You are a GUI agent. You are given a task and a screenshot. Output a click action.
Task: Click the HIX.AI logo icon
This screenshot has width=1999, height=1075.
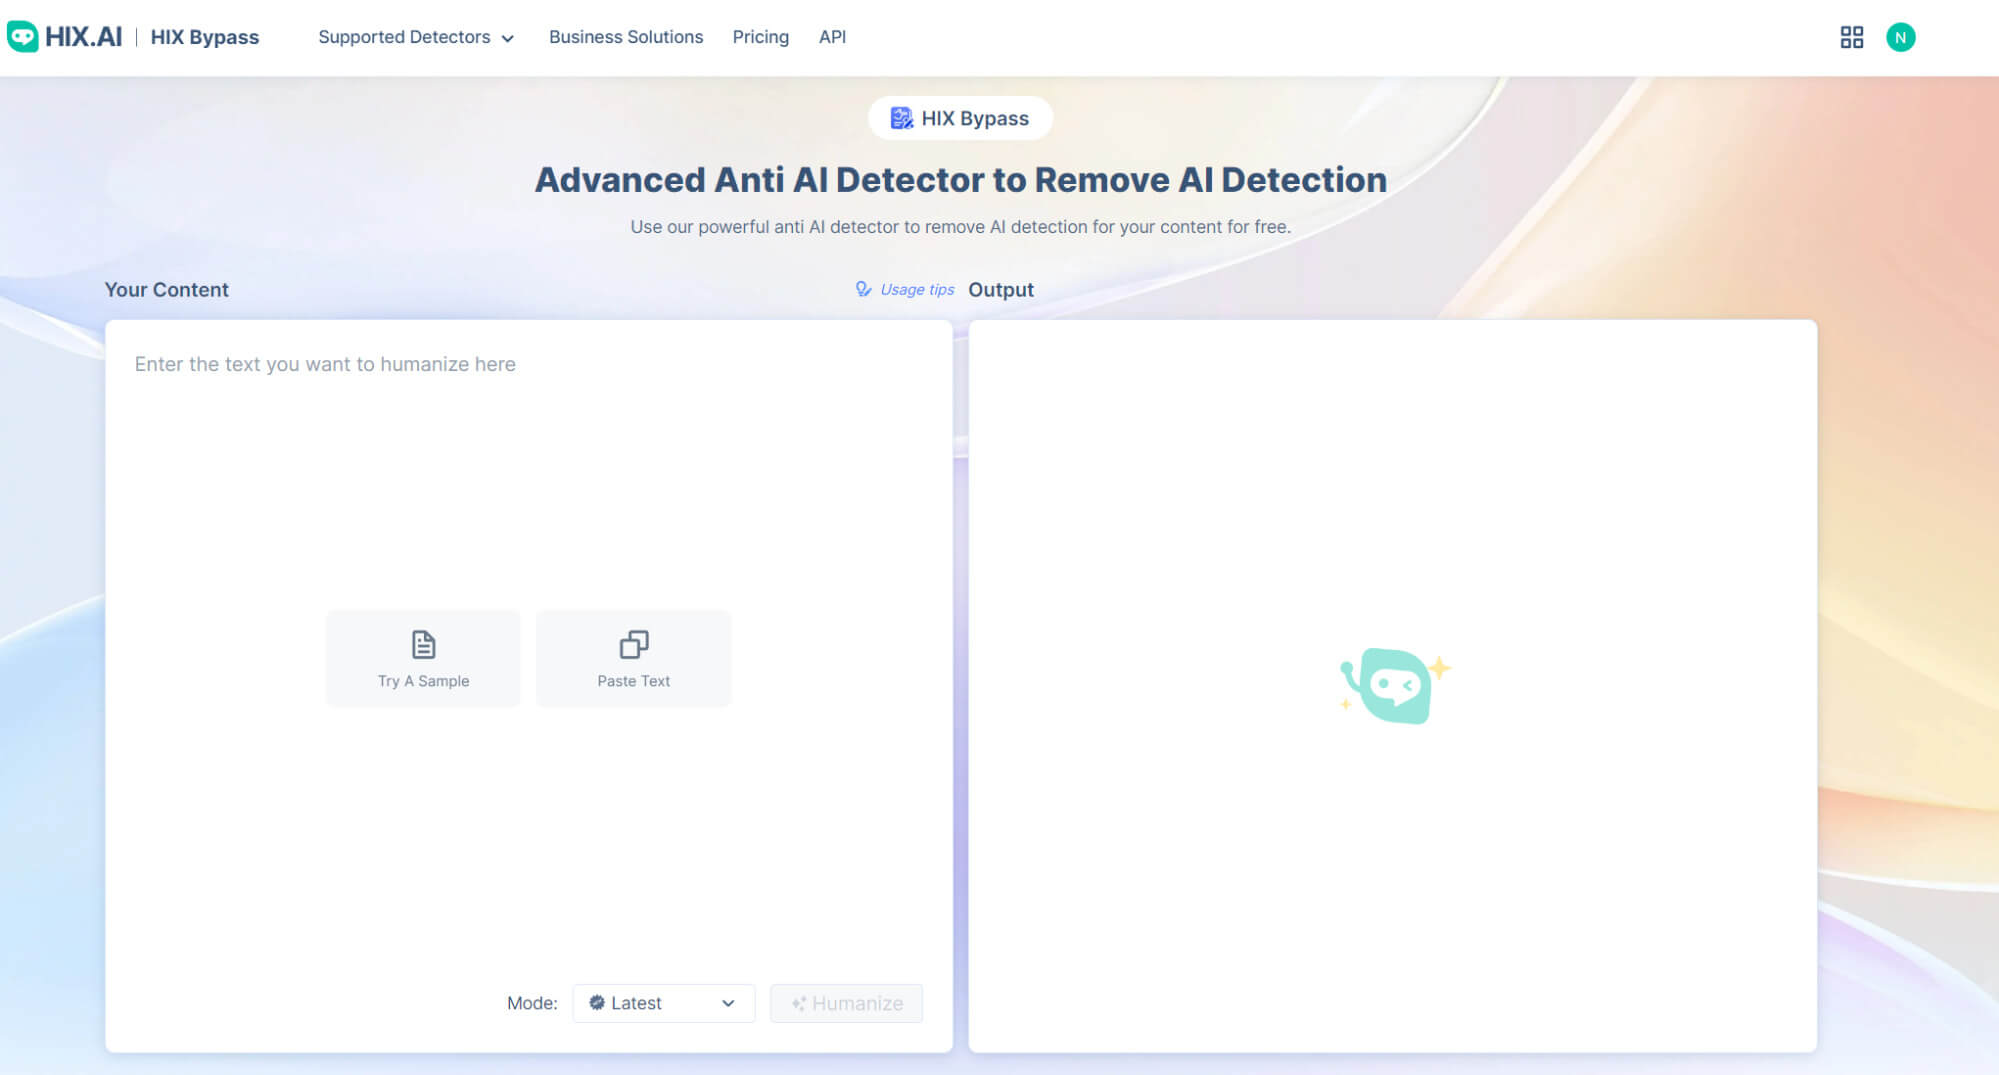click(x=22, y=37)
